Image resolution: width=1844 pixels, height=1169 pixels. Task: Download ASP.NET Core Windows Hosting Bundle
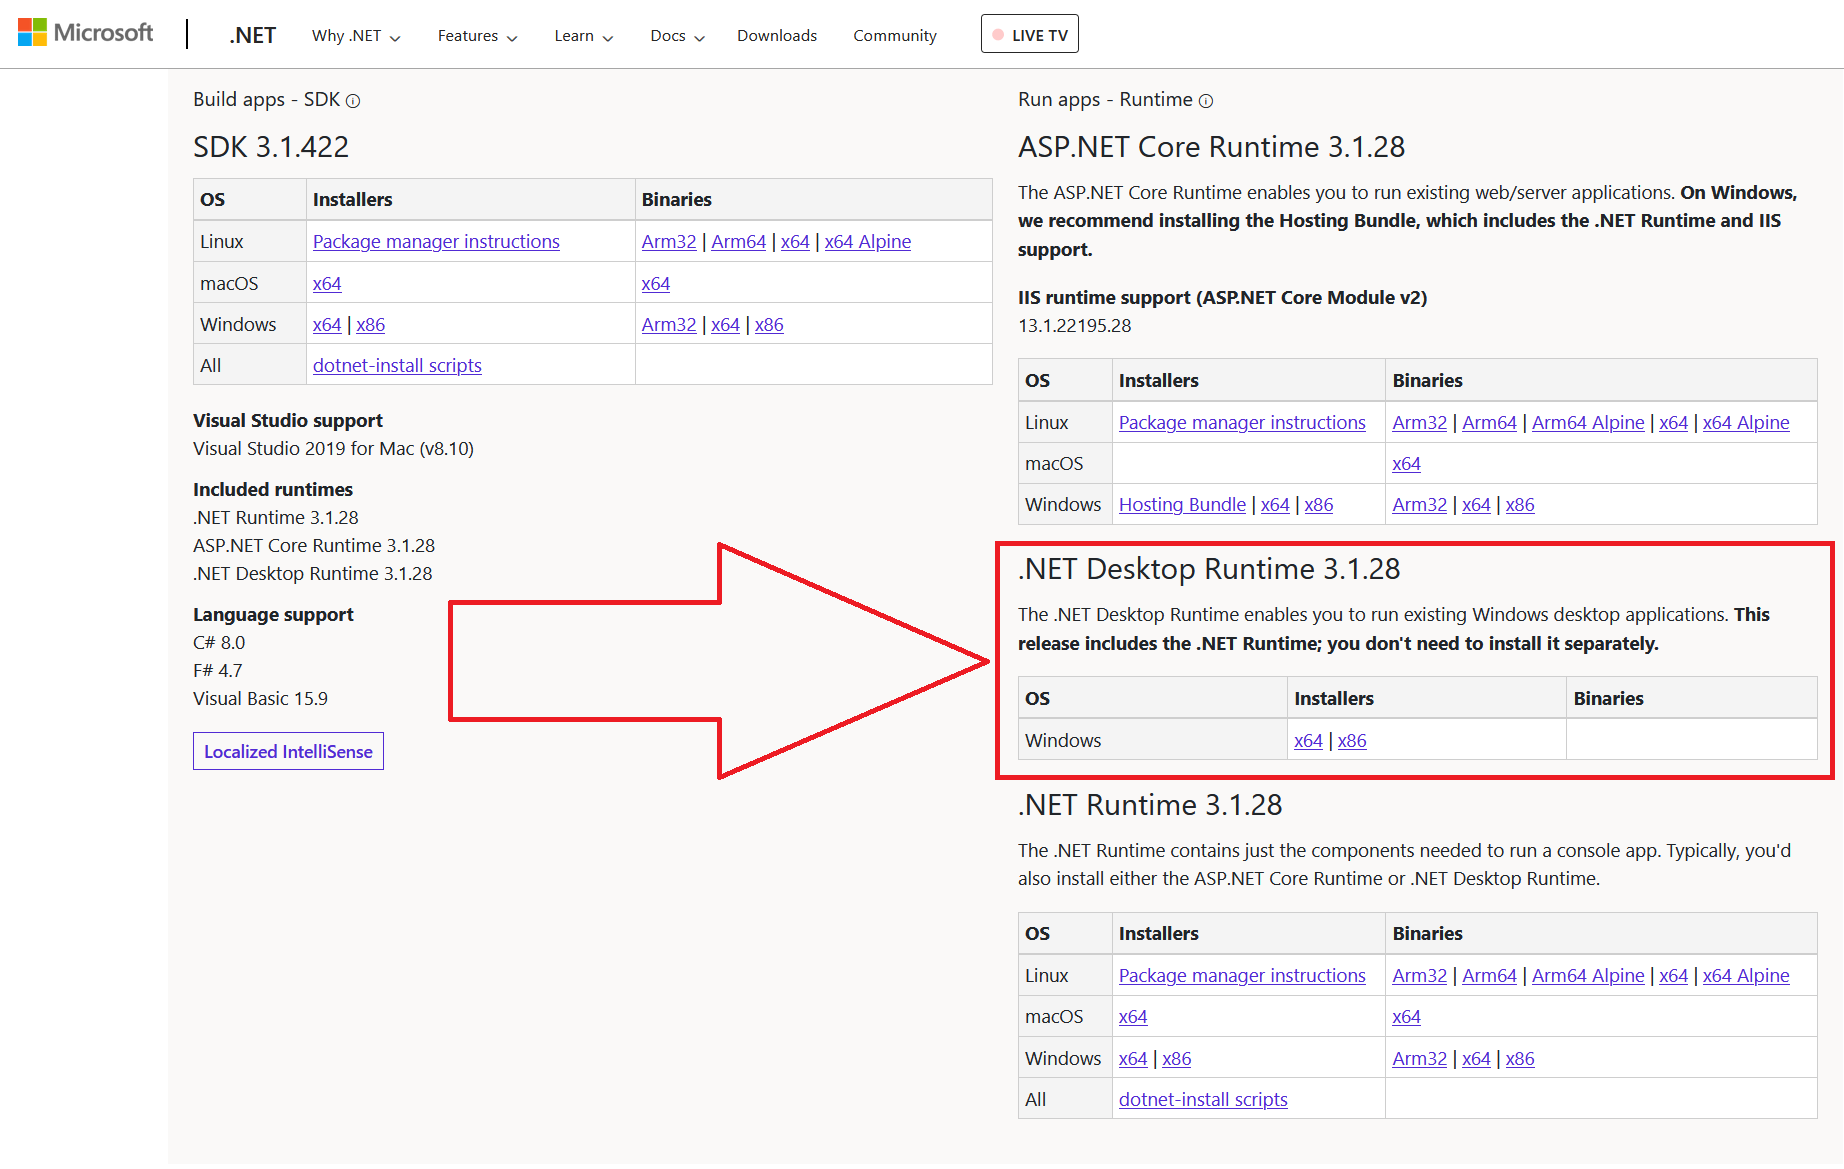[1182, 505]
